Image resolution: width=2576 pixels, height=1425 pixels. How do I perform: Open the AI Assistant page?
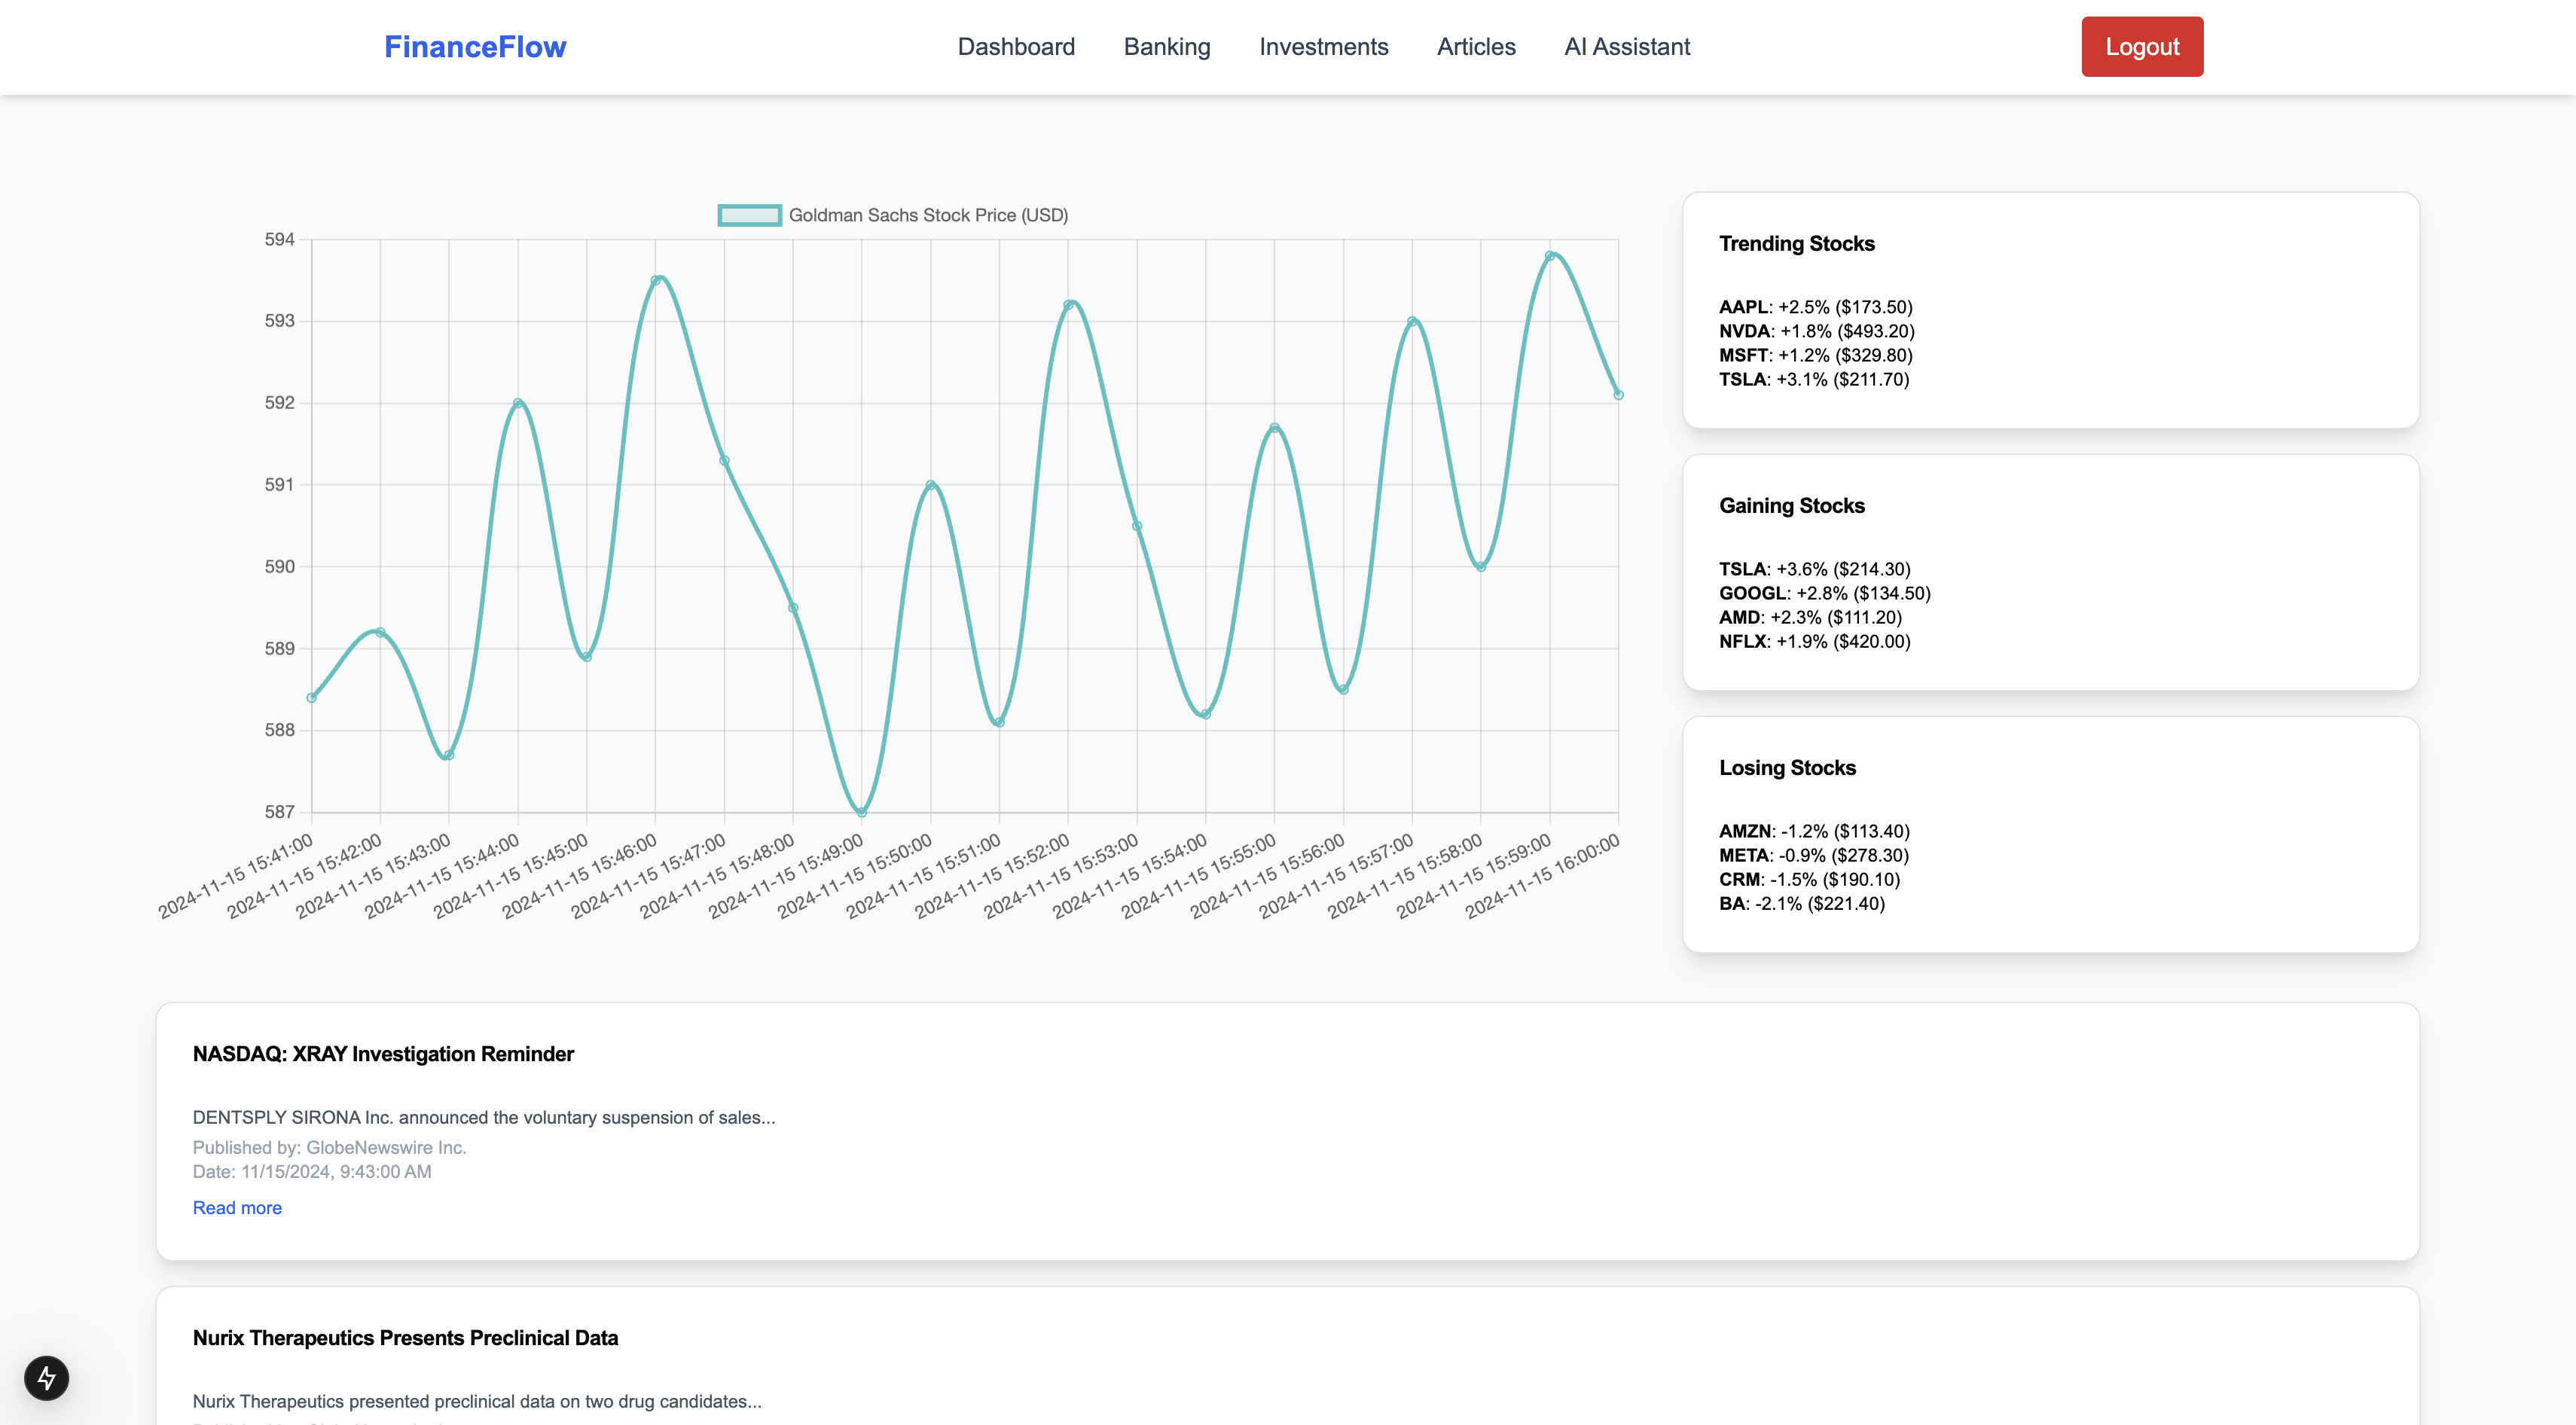pyautogui.click(x=1626, y=47)
